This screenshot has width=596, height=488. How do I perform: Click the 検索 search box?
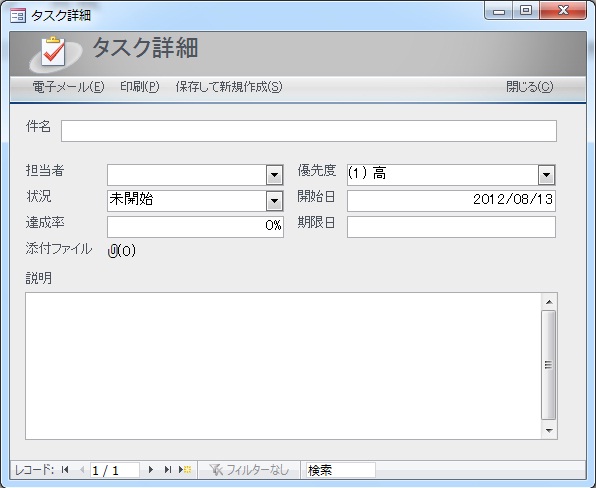pyautogui.click(x=341, y=470)
